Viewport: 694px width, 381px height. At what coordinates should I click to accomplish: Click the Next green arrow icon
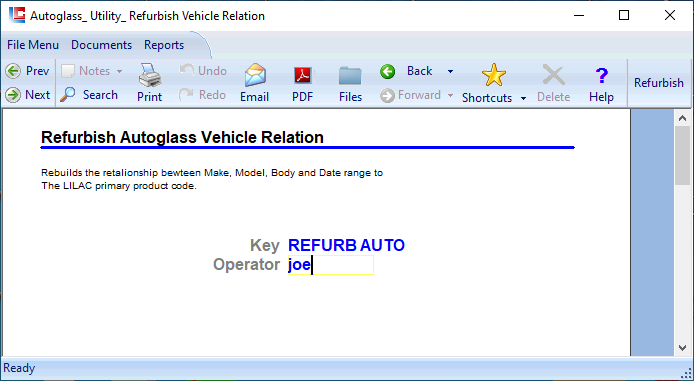pos(13,95)
